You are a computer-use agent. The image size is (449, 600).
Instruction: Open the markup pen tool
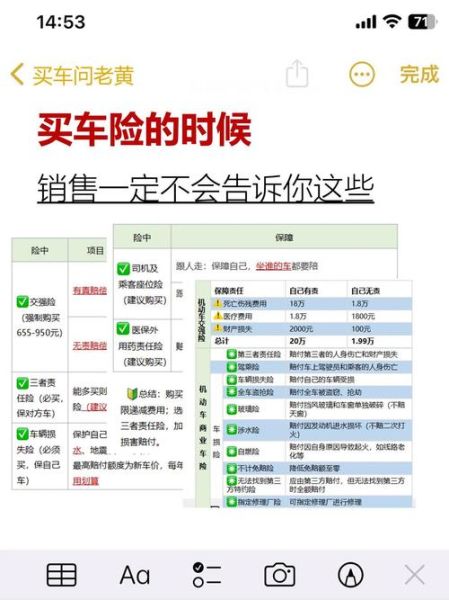coord(351,574)
